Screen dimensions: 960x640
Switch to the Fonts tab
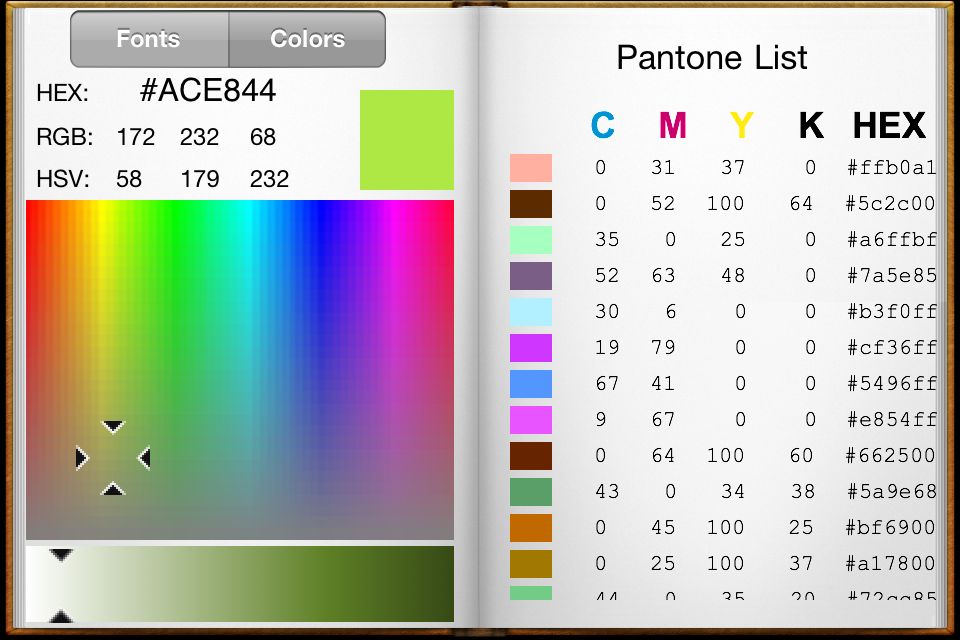pyautogui.click(x=149, y=39)
